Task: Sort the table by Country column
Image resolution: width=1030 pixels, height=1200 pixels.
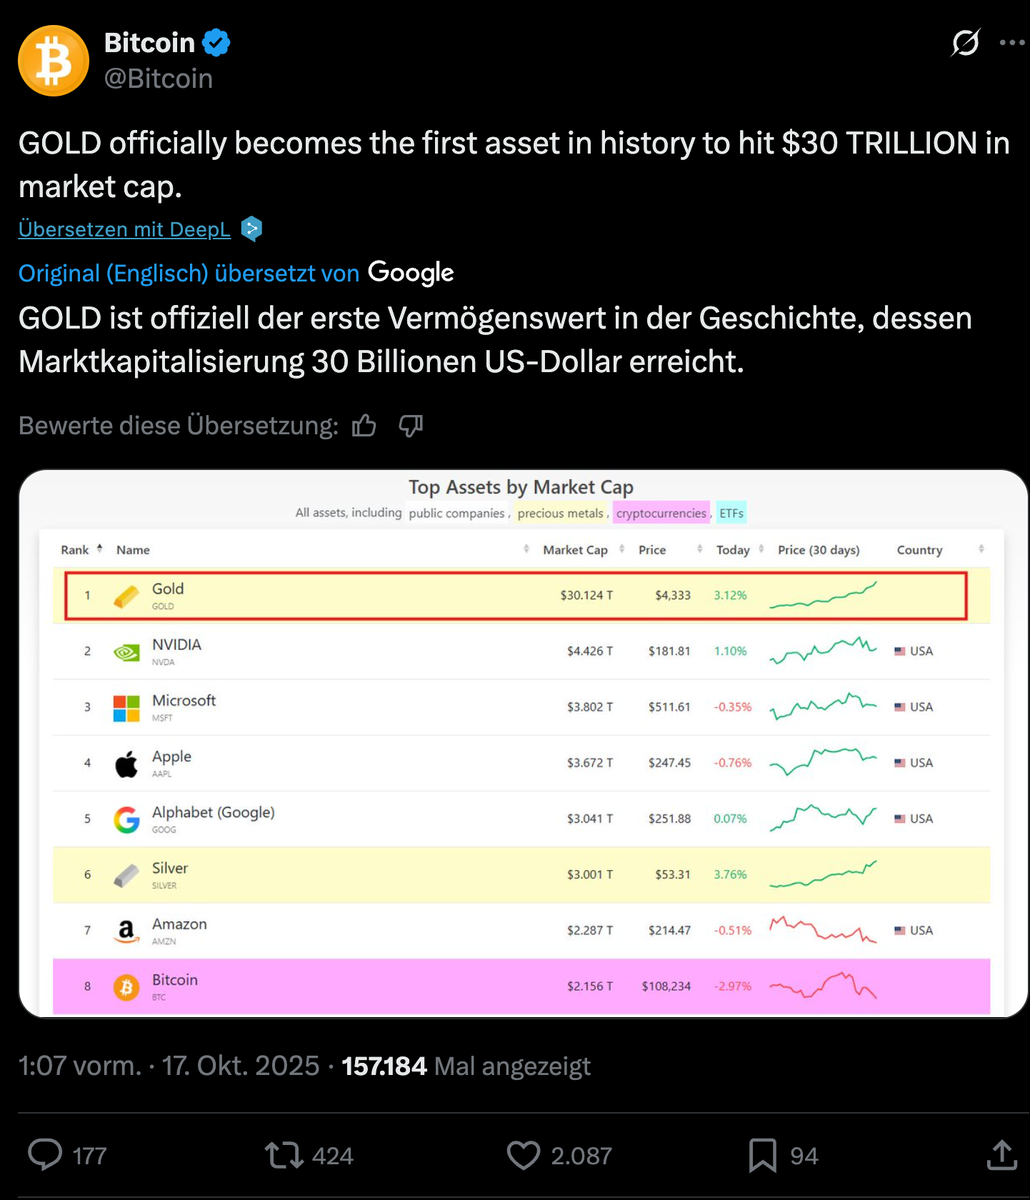Action: pos(920,550)
